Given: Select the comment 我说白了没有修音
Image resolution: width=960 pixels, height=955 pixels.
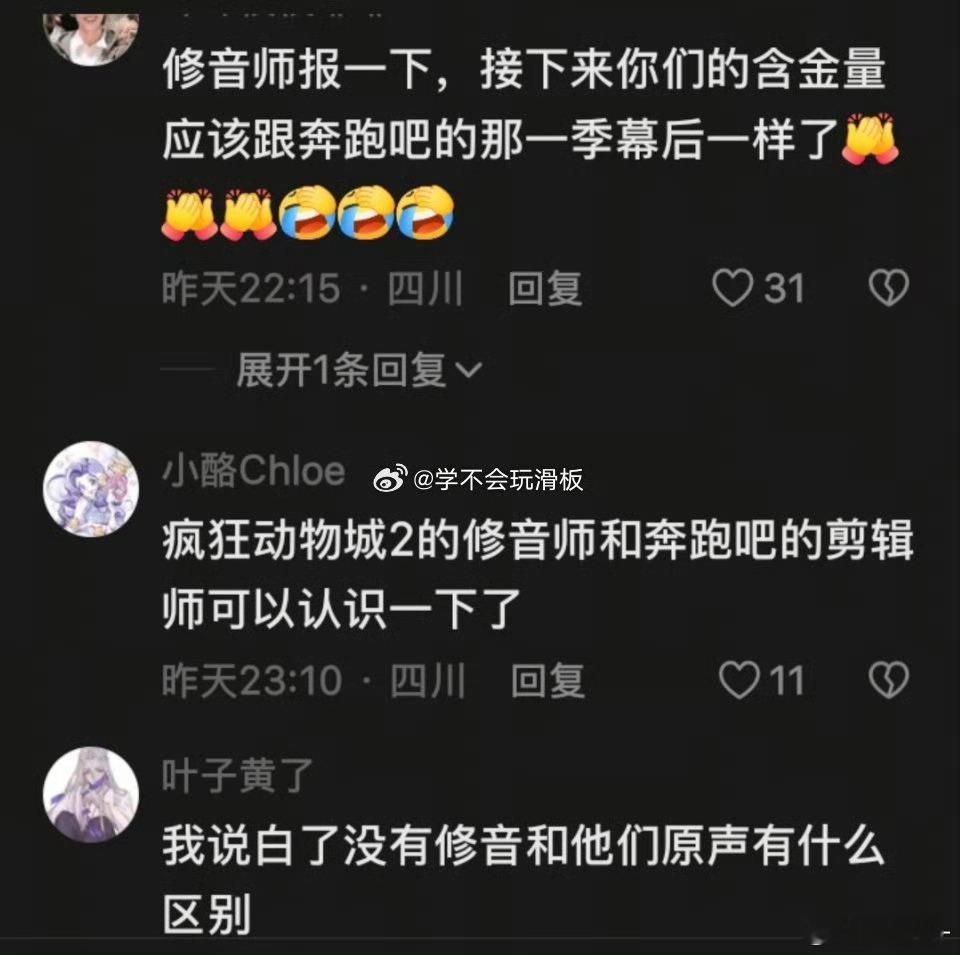Looking at the screenshot, I should pos(523,878).
